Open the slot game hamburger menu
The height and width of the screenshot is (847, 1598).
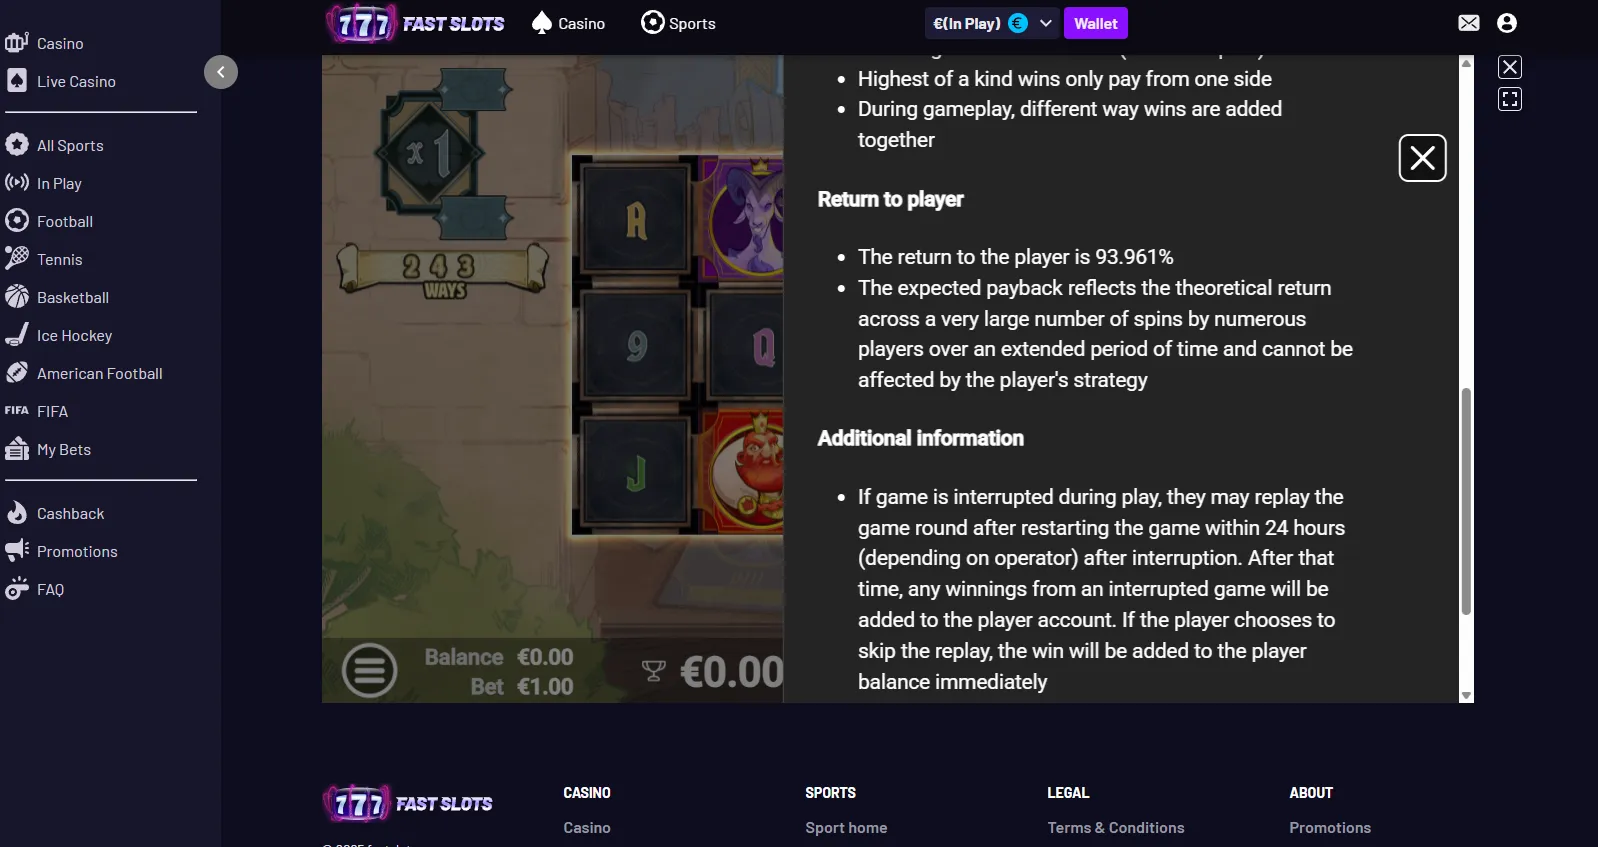pyautogui.click(x=370, y=670)
